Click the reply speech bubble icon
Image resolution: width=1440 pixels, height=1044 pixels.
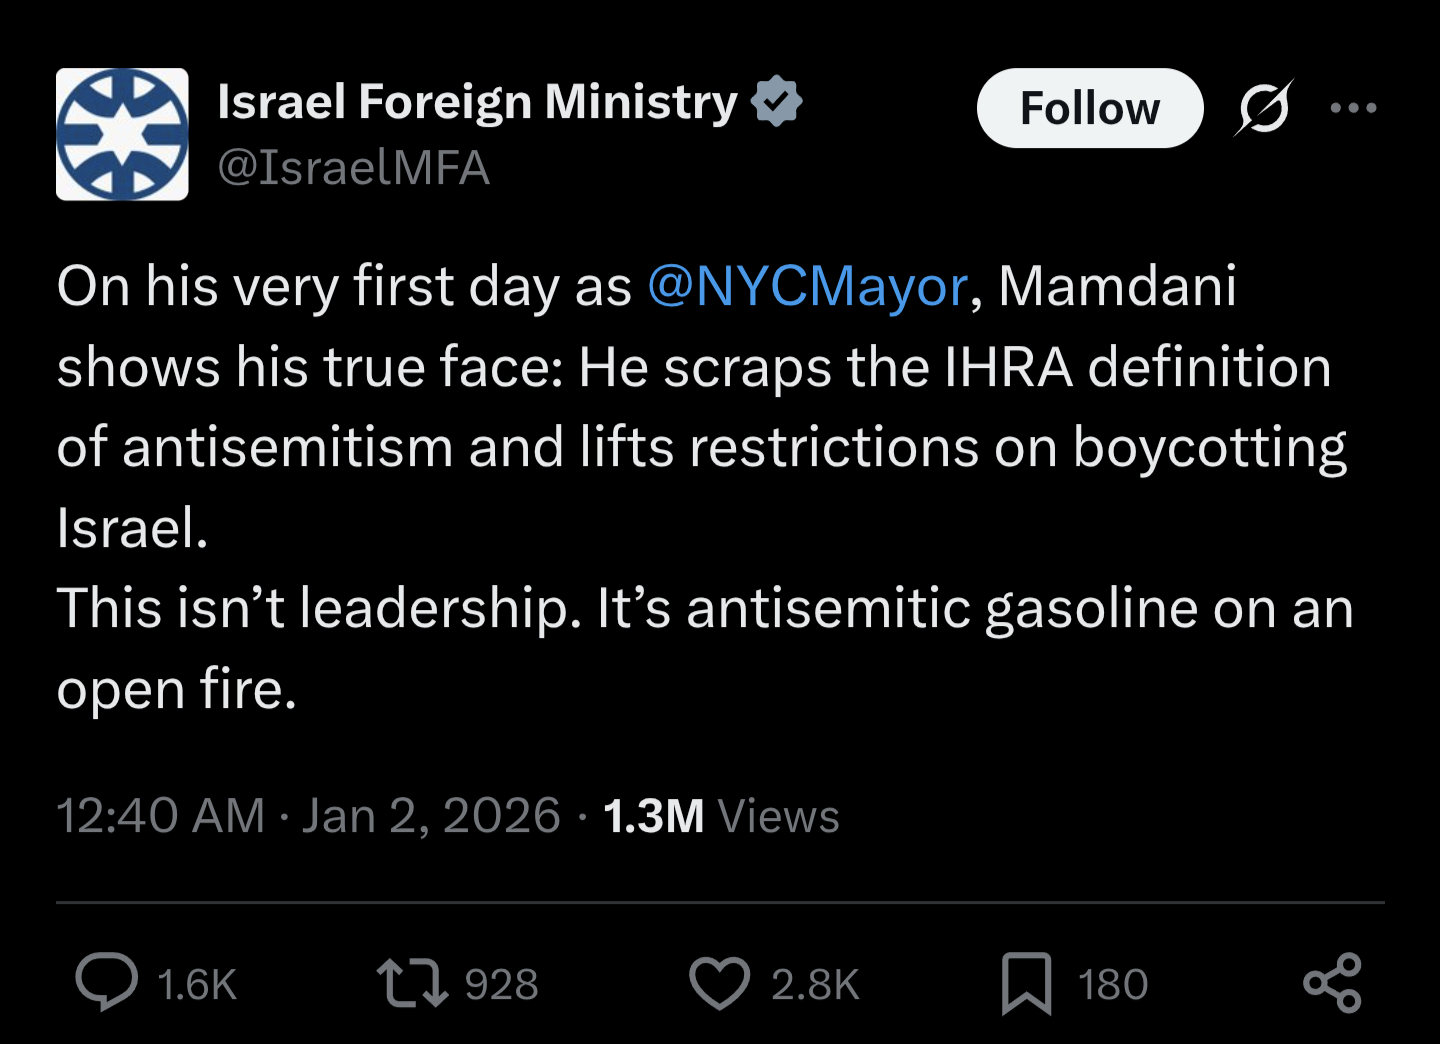pyautogui.click(x=107, y=983)
